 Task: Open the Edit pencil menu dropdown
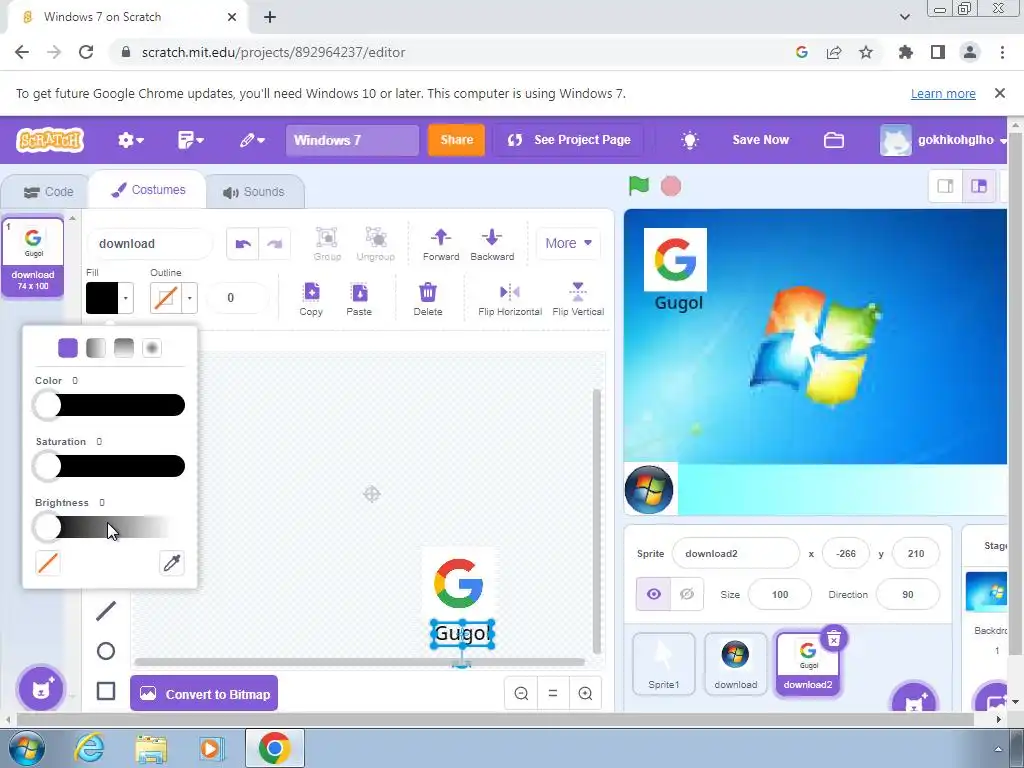coord(251,140)
